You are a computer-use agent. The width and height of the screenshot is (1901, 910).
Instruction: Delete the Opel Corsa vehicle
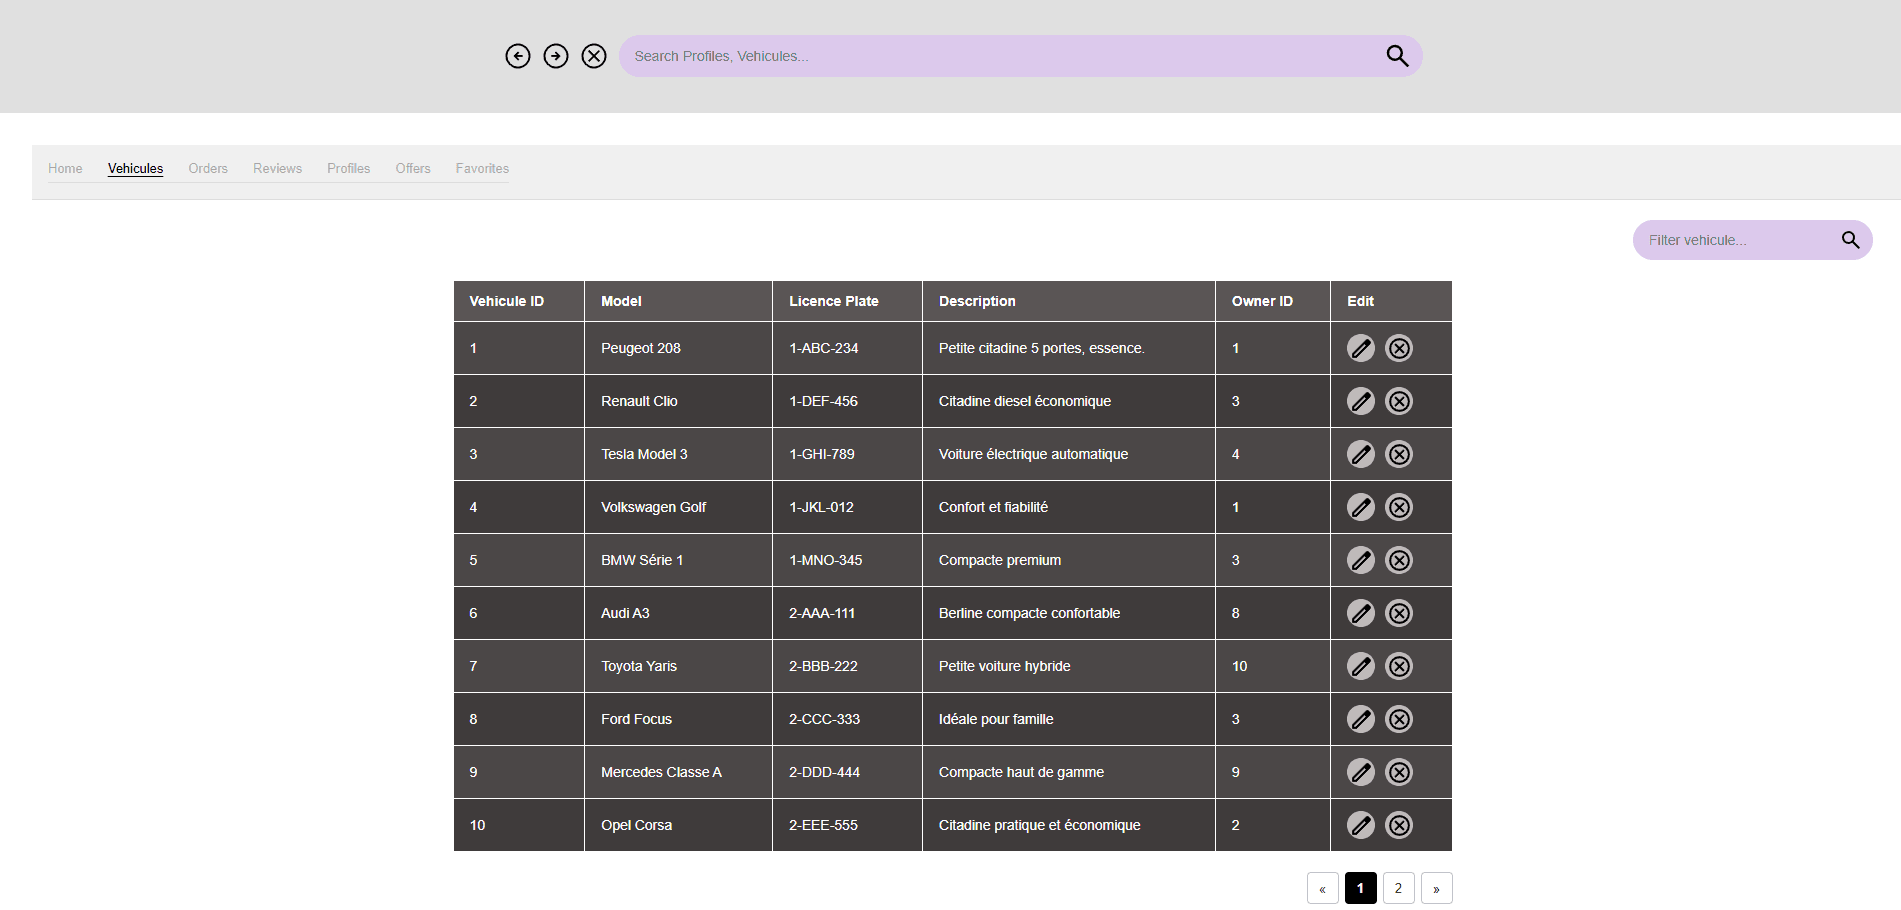1399,825
